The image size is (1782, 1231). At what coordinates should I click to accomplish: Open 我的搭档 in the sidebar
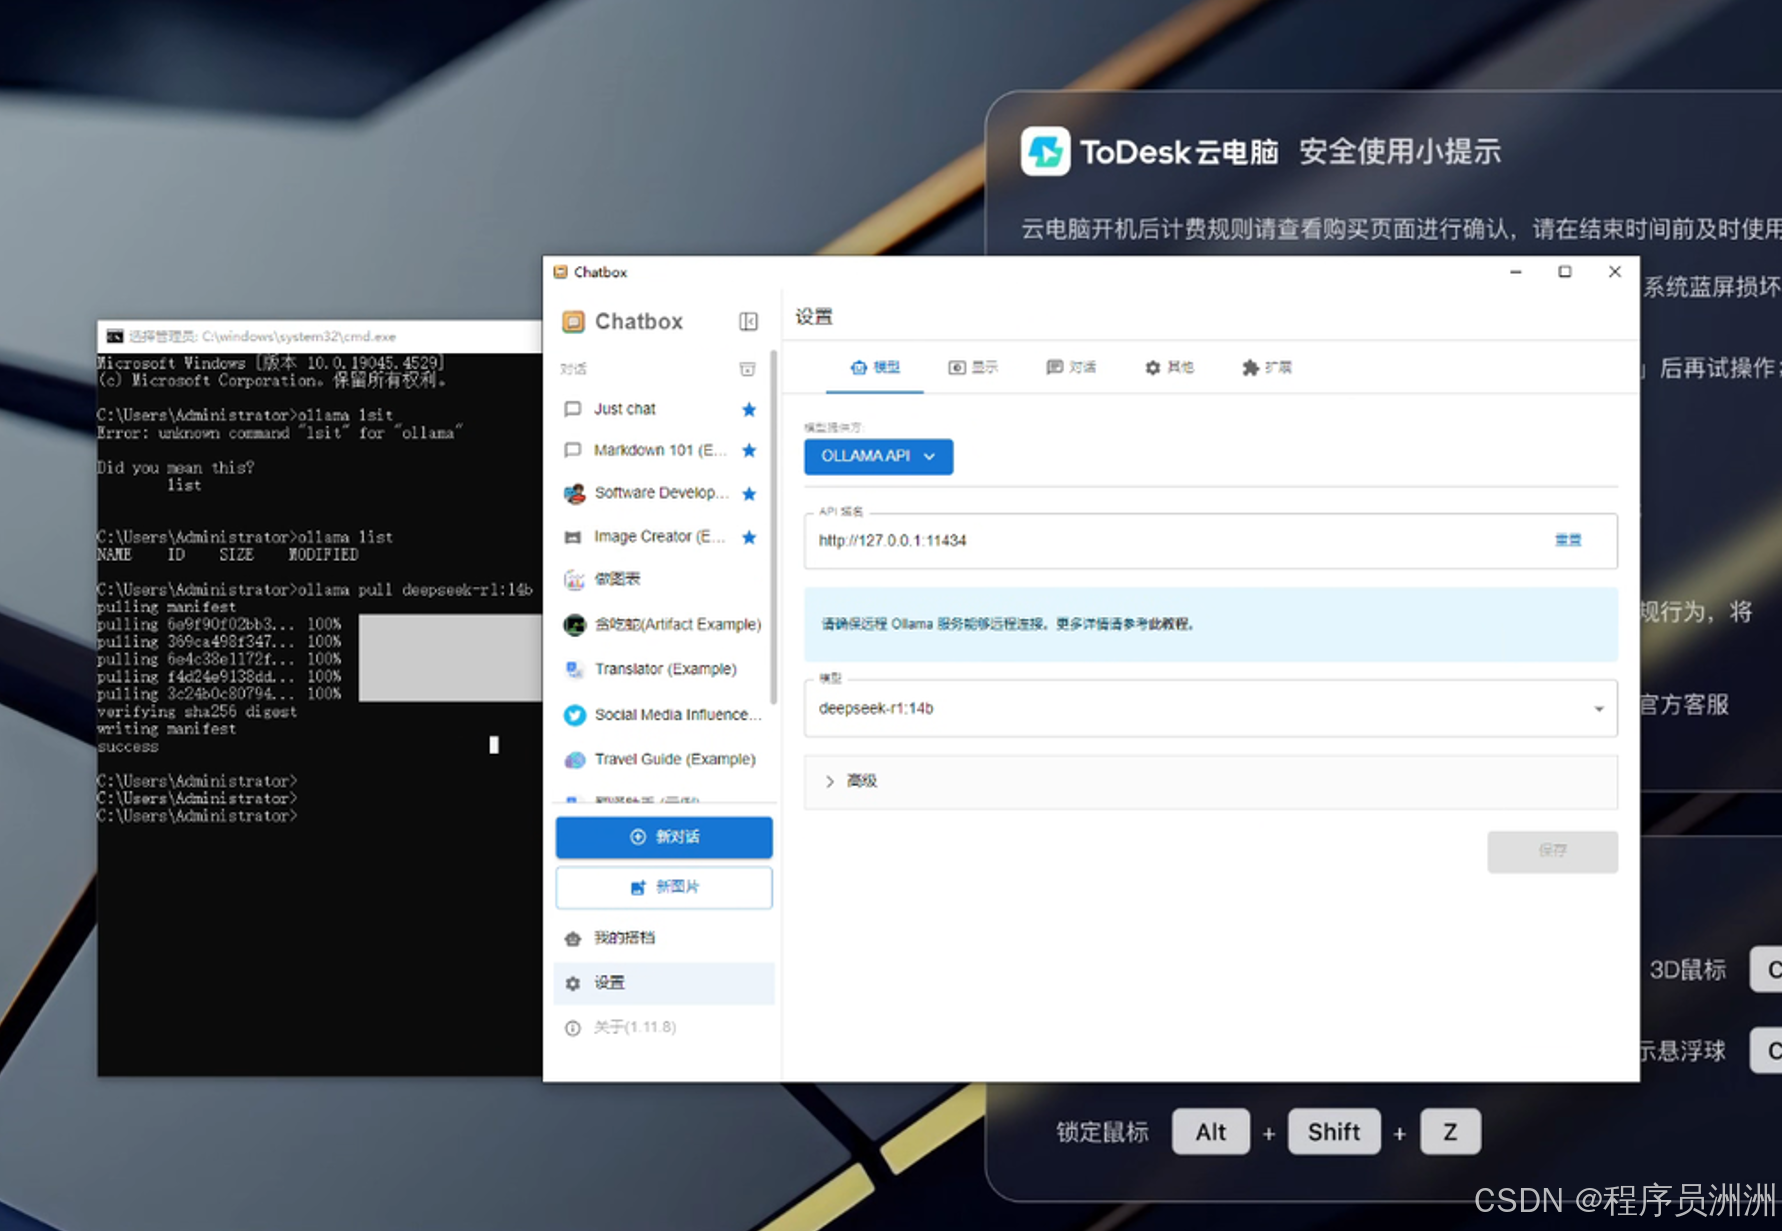click(x=664, y=938)
